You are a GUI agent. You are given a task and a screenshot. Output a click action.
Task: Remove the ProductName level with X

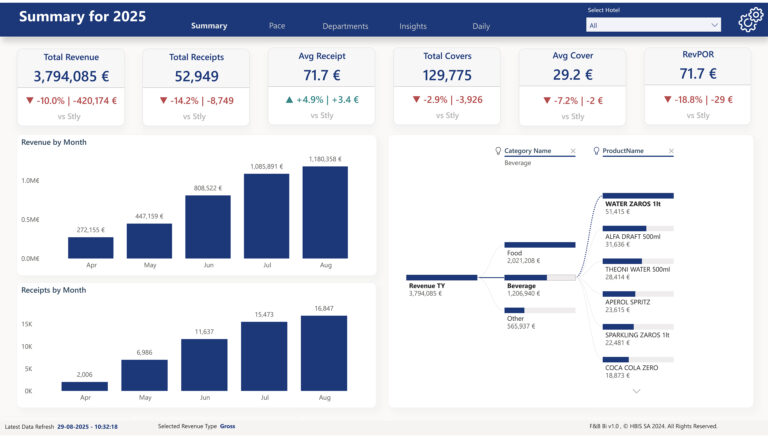click(671, 151)
